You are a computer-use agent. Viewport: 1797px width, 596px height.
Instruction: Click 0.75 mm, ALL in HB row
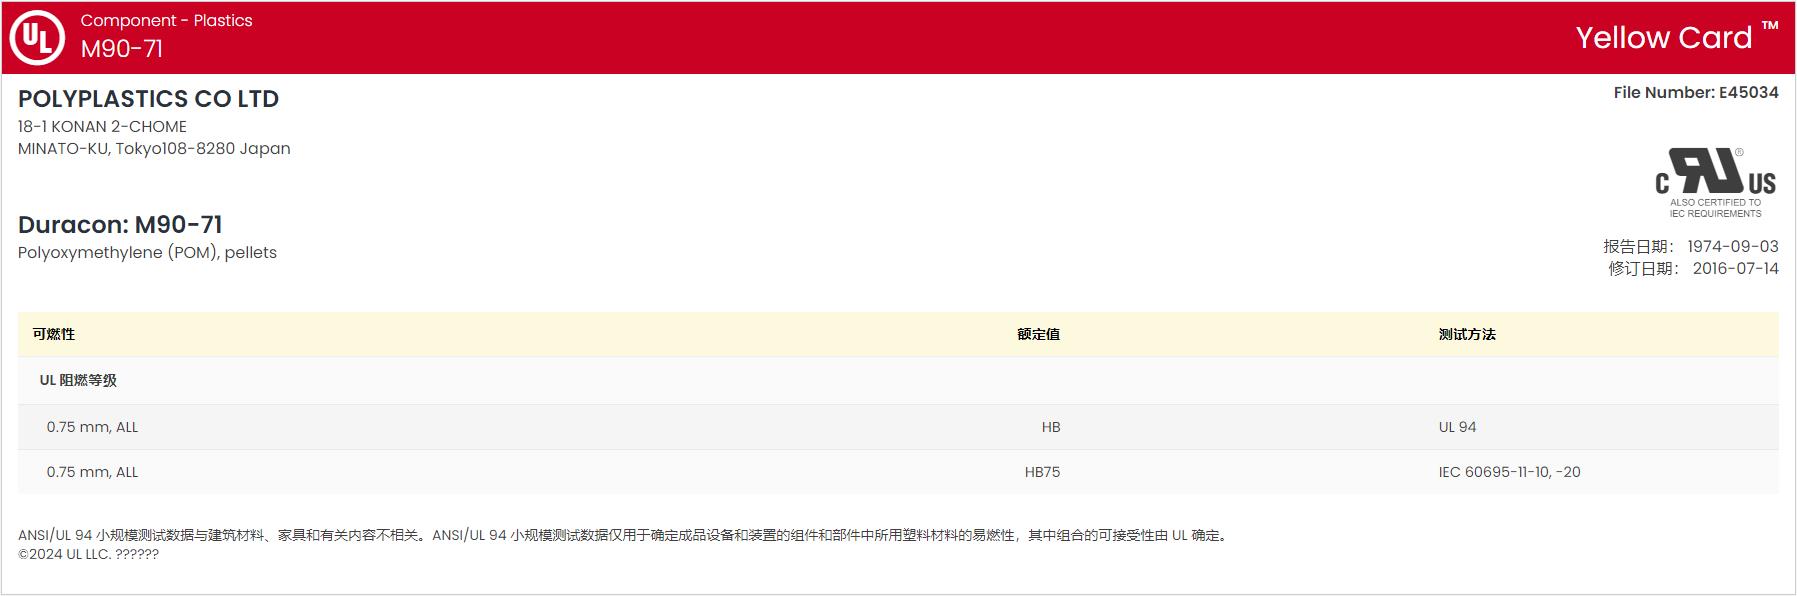coord(92,427)
